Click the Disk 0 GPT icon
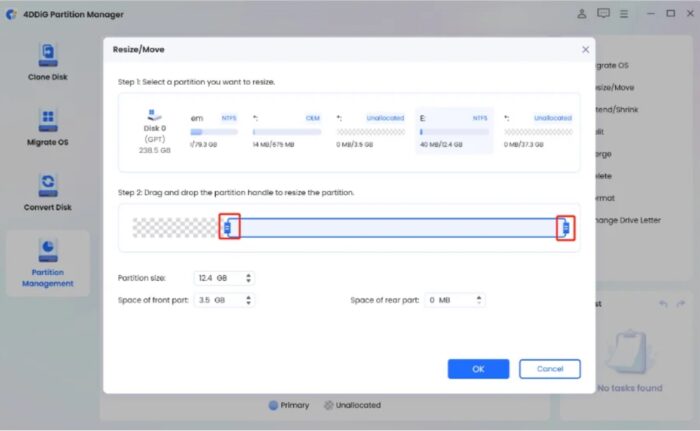Screen dimensions: 700x431 click(154, 115)
